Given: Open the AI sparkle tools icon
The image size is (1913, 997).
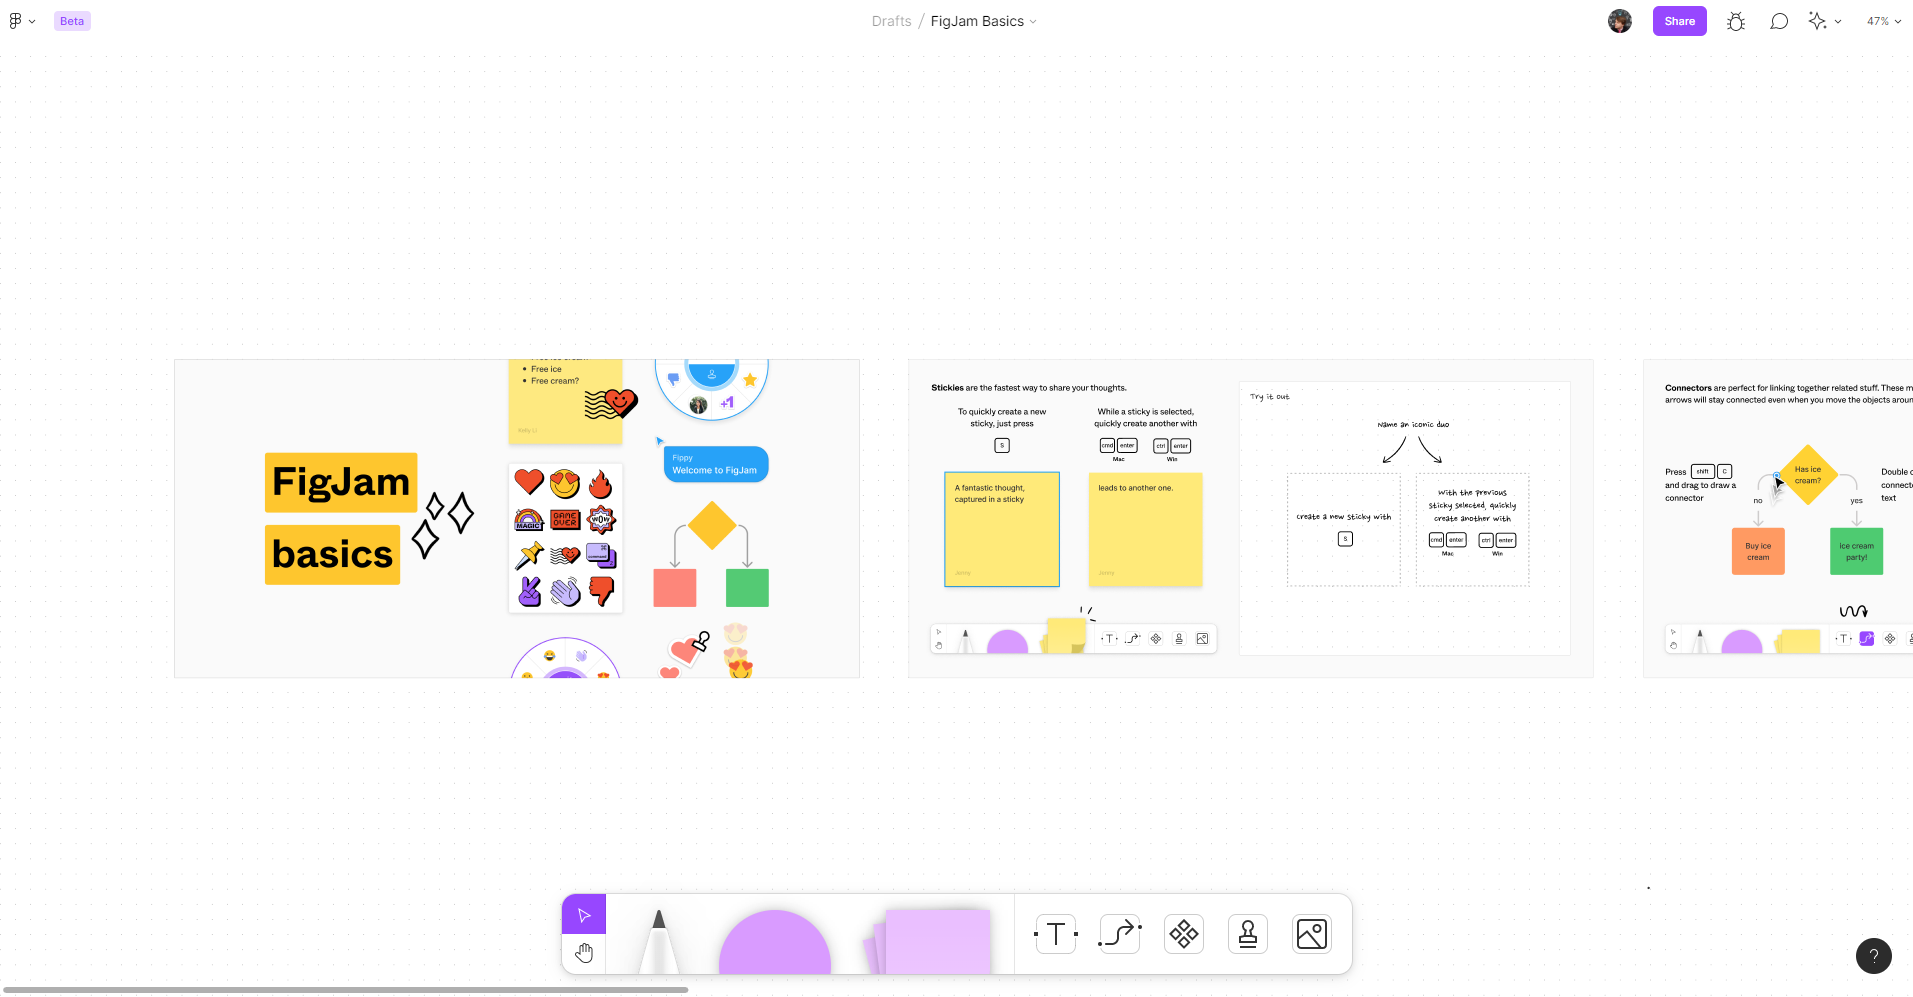Looking at the screenshot, I should pyautogui.click(x=1817, y=21).
